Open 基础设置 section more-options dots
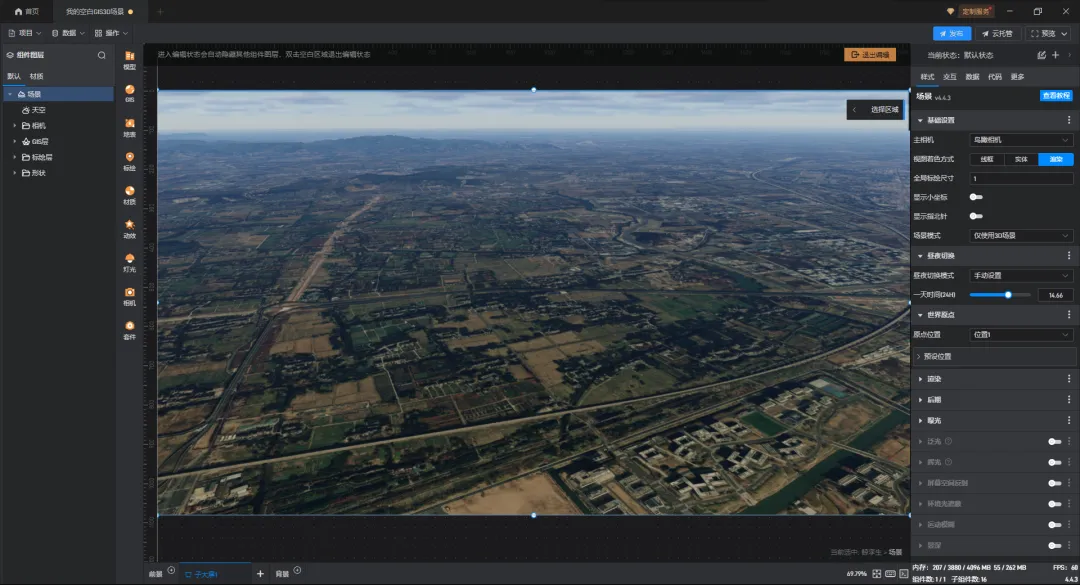 tap(1069, 120)
